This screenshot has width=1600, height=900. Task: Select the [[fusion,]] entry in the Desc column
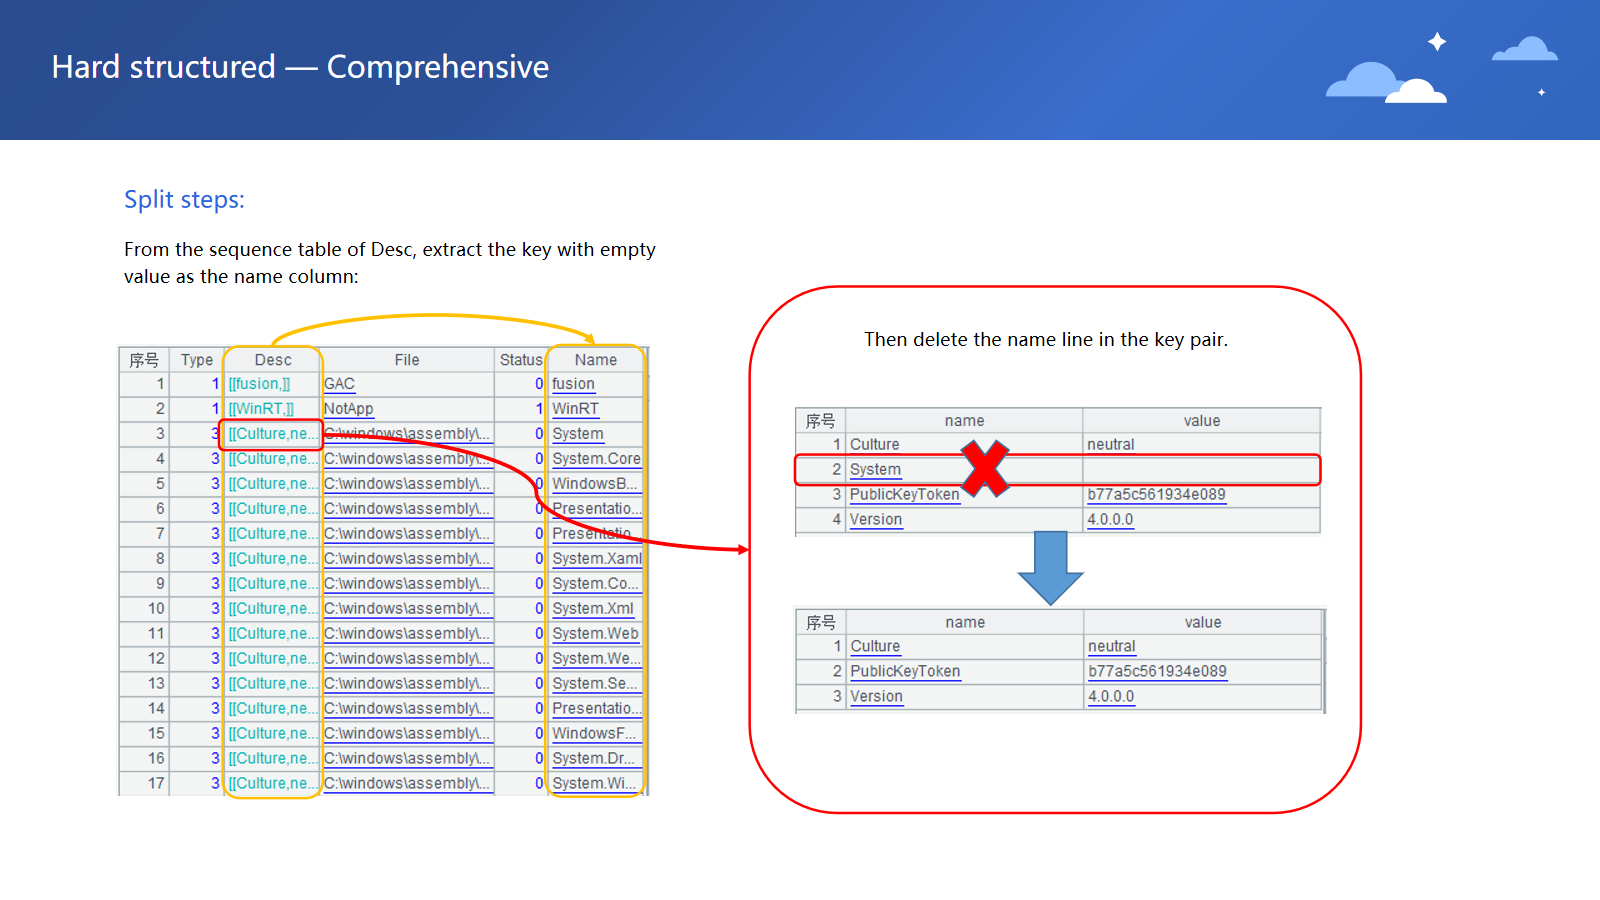[259, 384]
